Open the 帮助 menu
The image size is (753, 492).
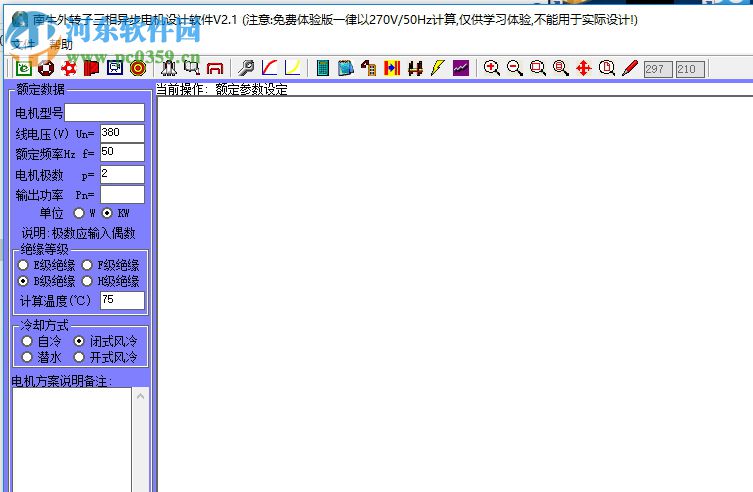61,44
